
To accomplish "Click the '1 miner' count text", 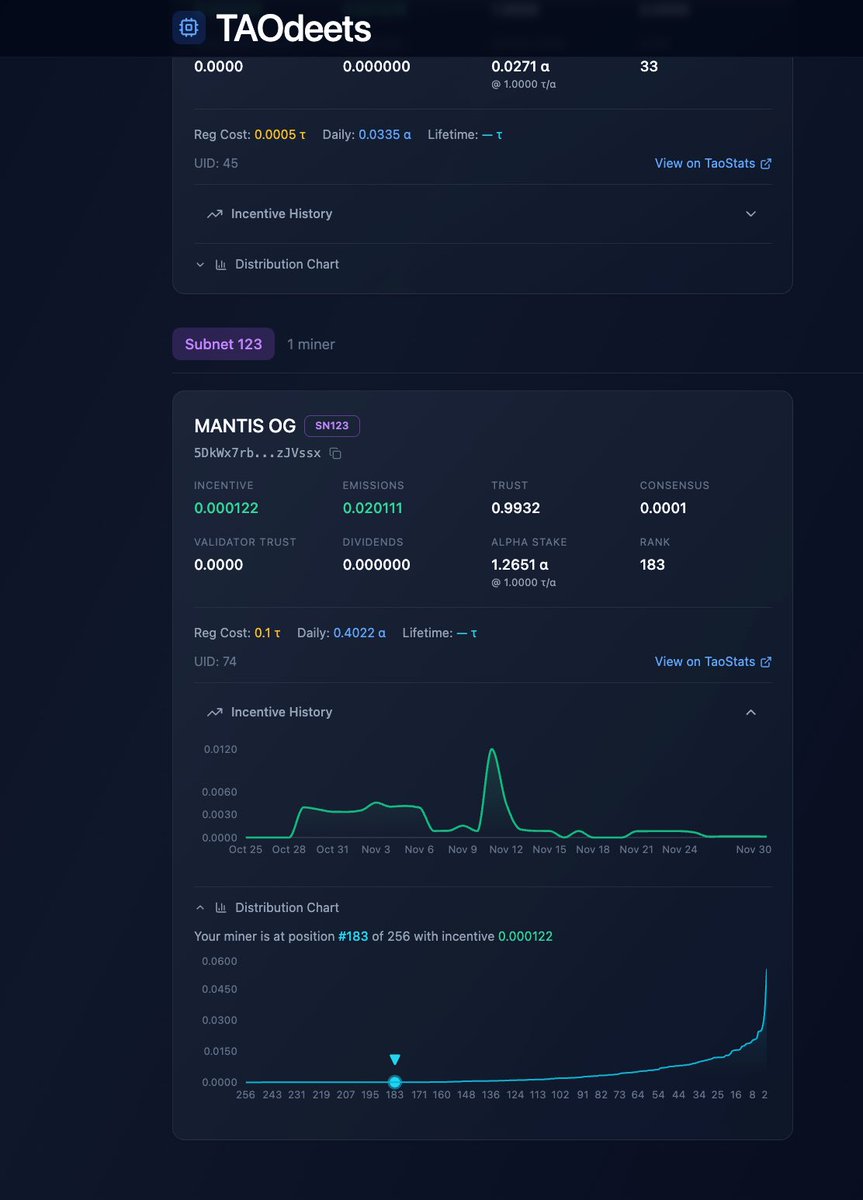I will tap(311, 344).
